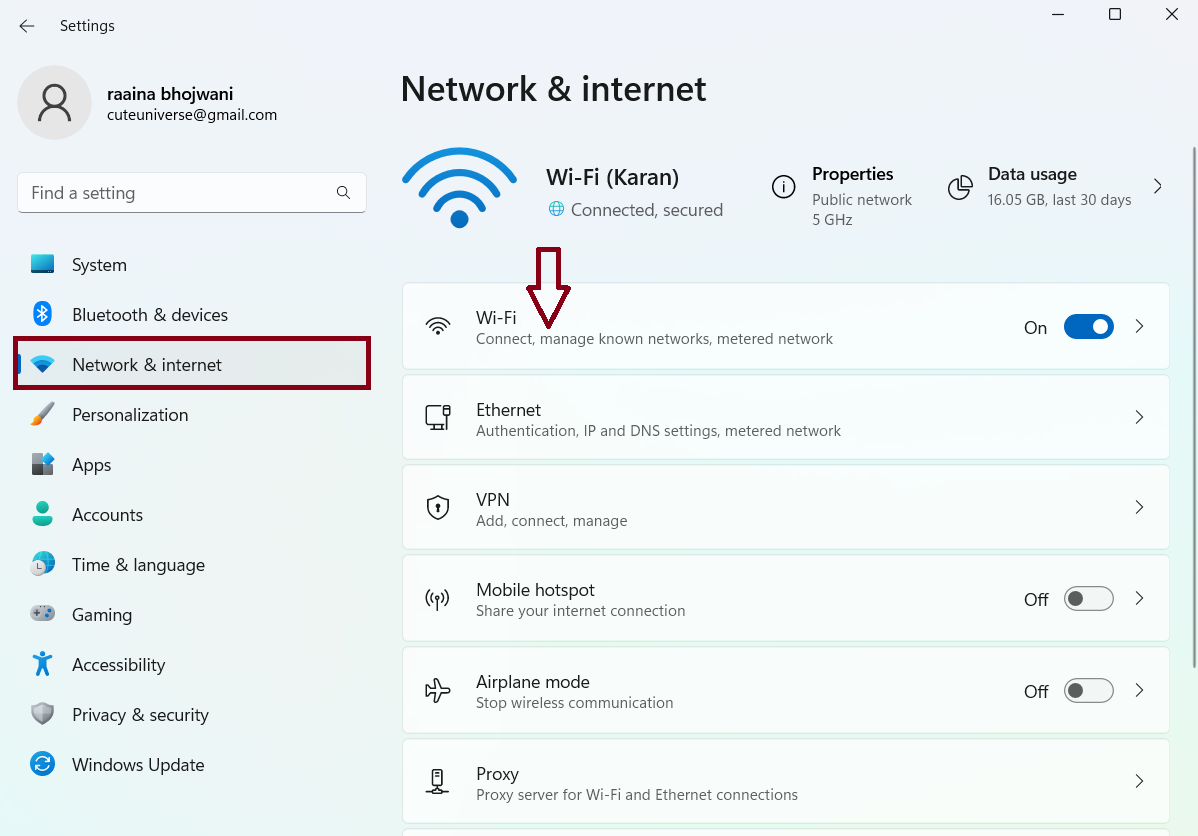This screenshot has width=1198, height=836.
Task: Open the VPN add, connect, manage row
Action: pyautogui.click(x=700, y=508)
